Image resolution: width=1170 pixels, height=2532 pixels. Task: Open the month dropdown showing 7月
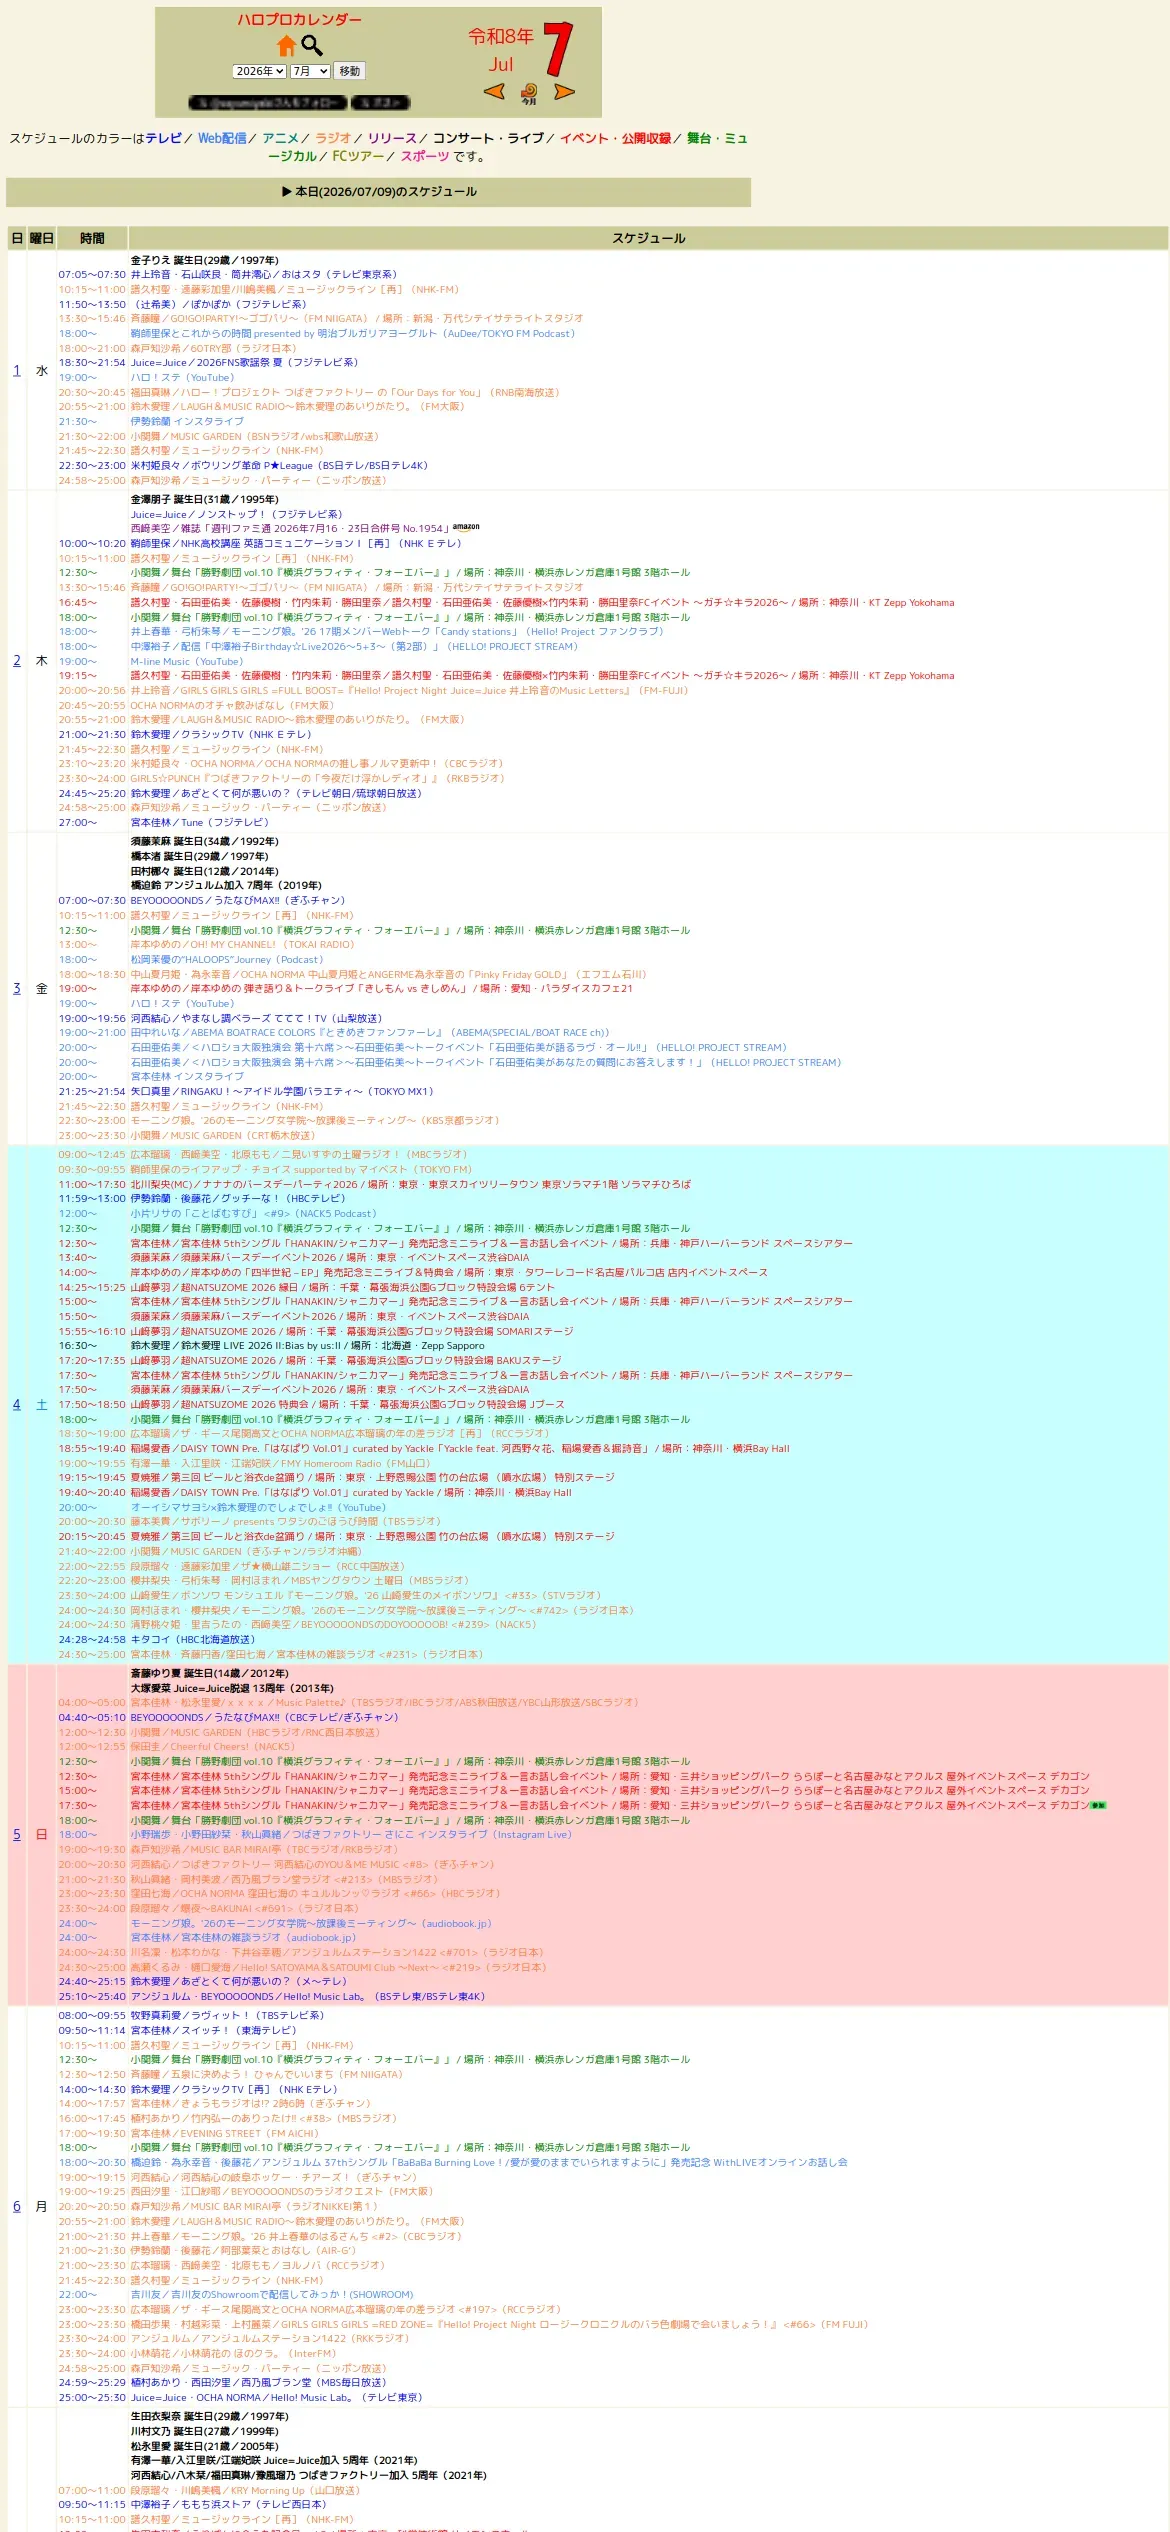point(310,71)
